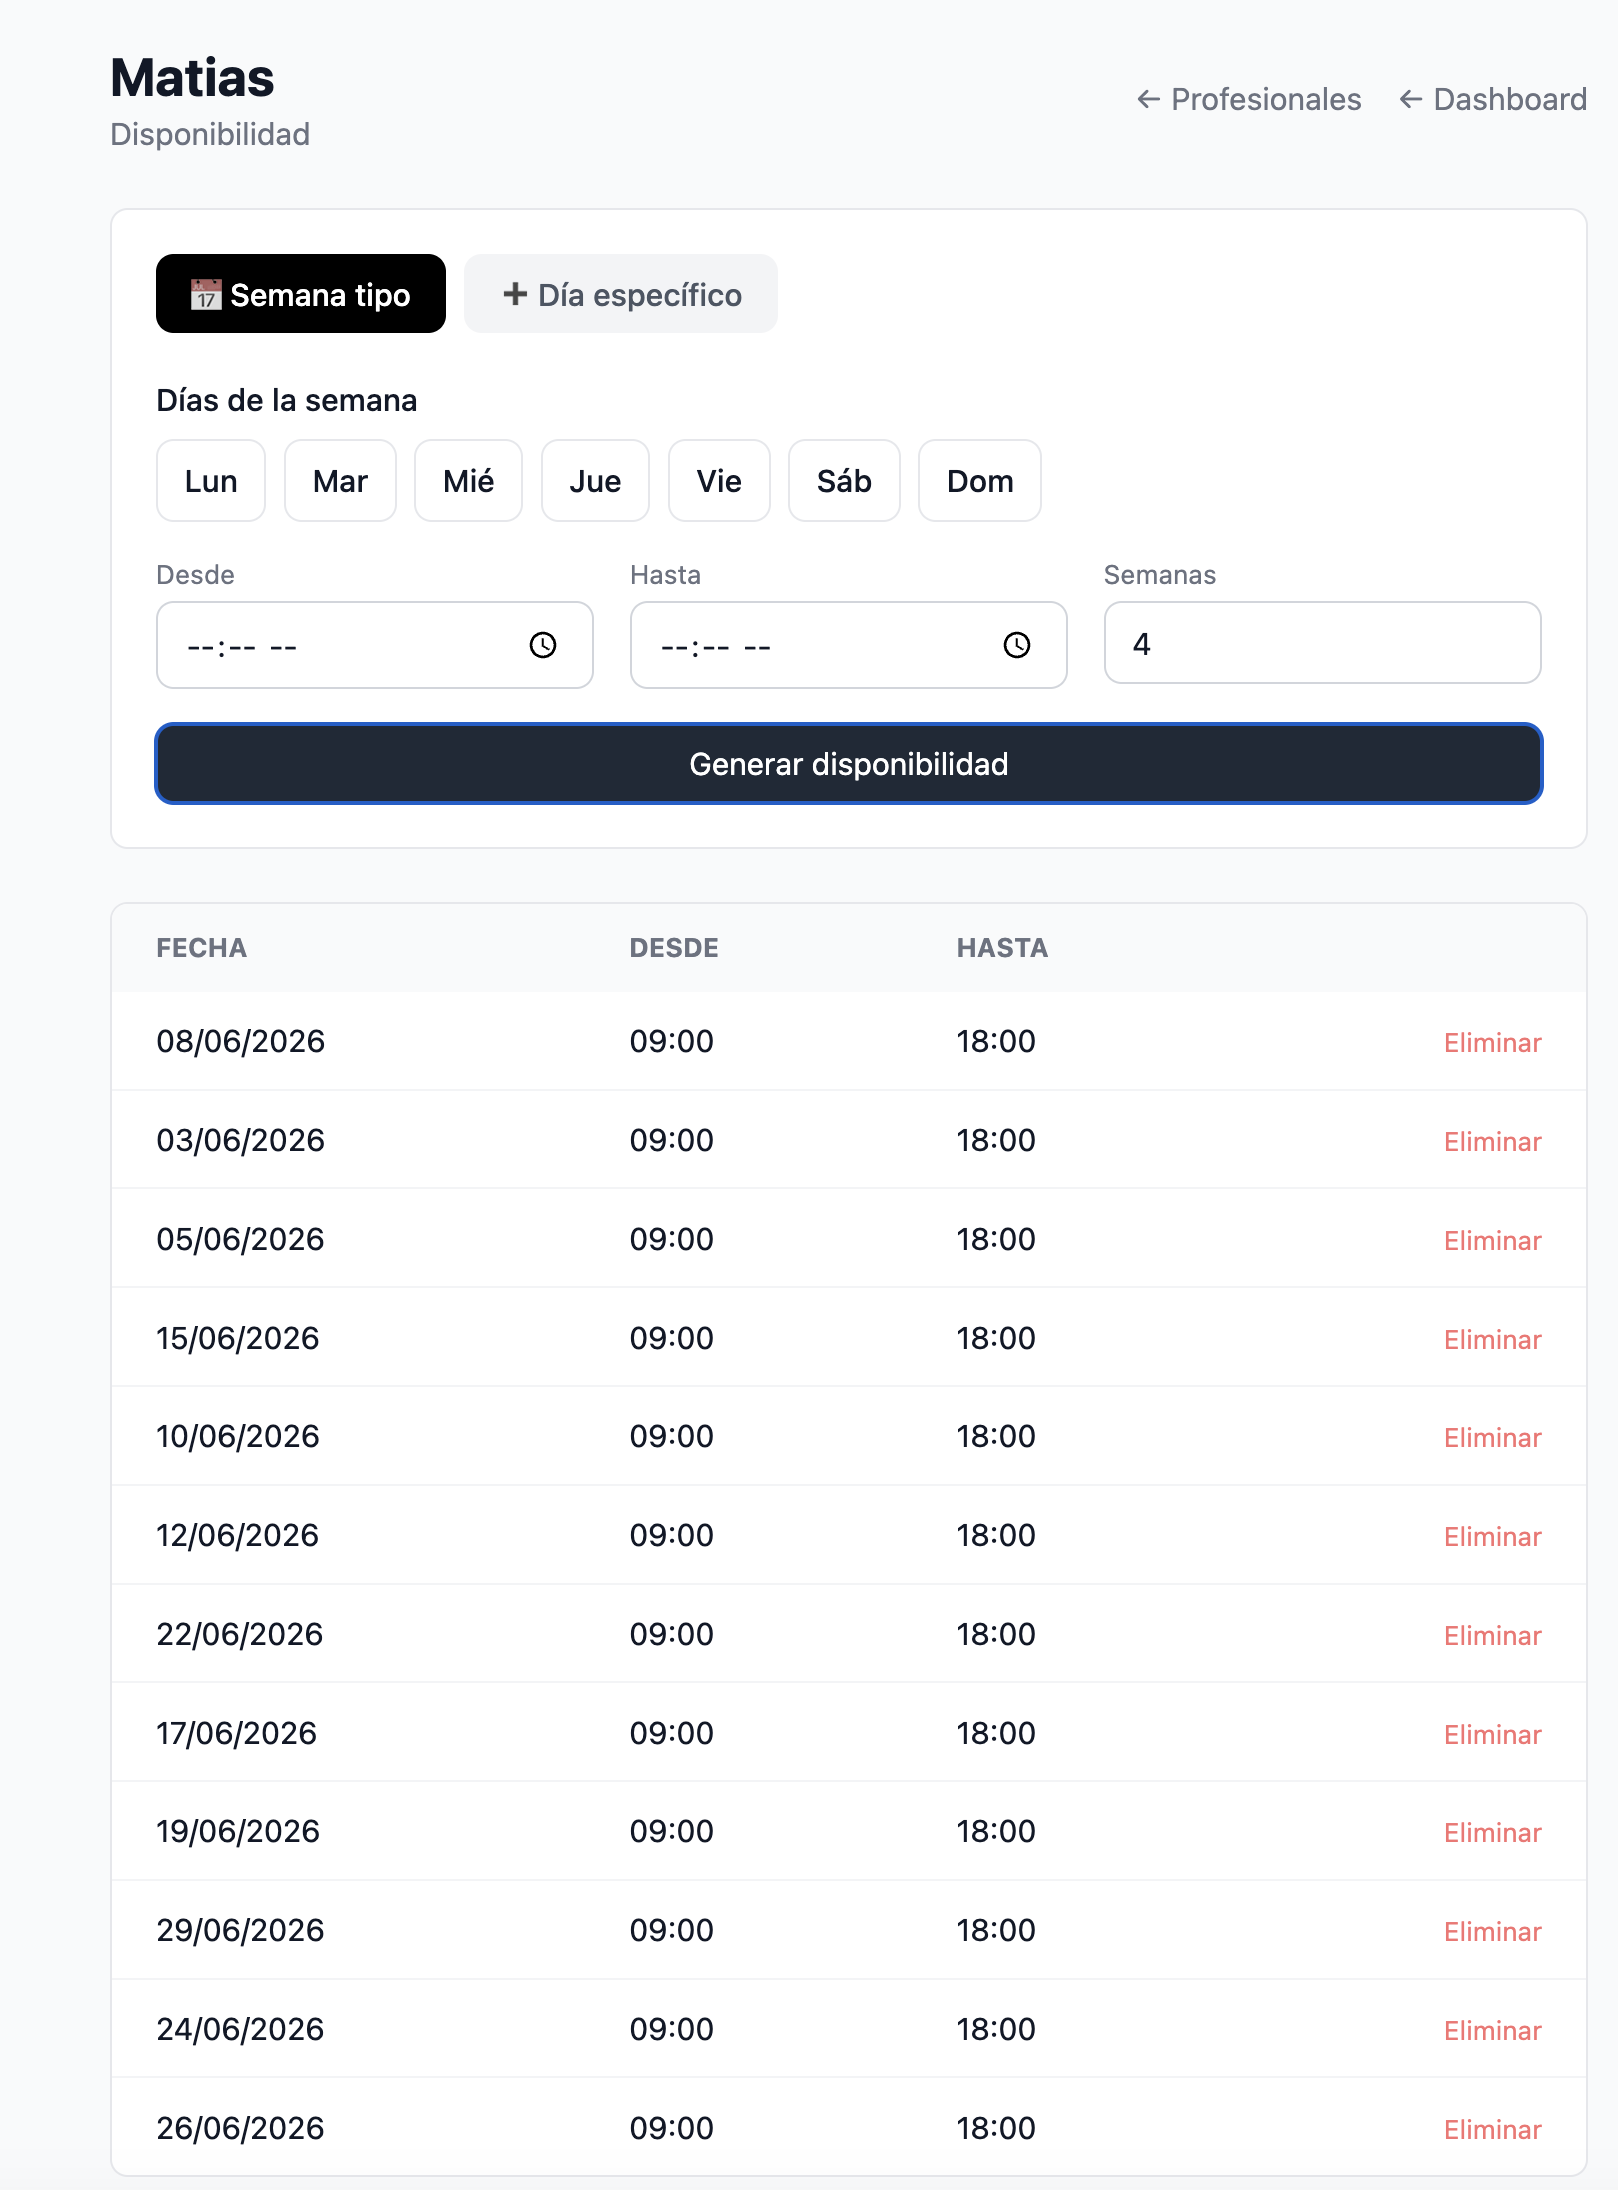Click into the Desde time field
This screenshot has width=1618, height=2190.
point(375,645)
